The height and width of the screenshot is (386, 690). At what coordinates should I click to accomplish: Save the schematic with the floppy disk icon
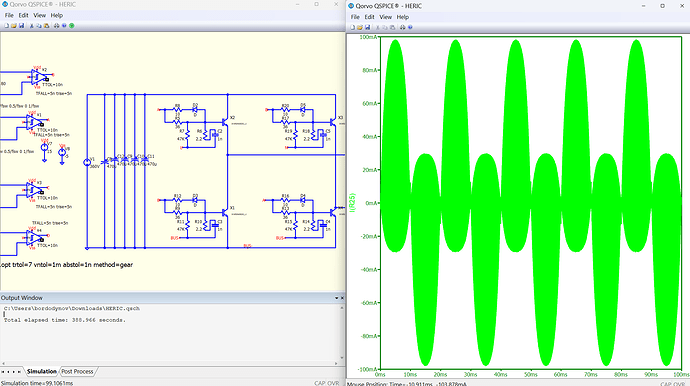21,26
